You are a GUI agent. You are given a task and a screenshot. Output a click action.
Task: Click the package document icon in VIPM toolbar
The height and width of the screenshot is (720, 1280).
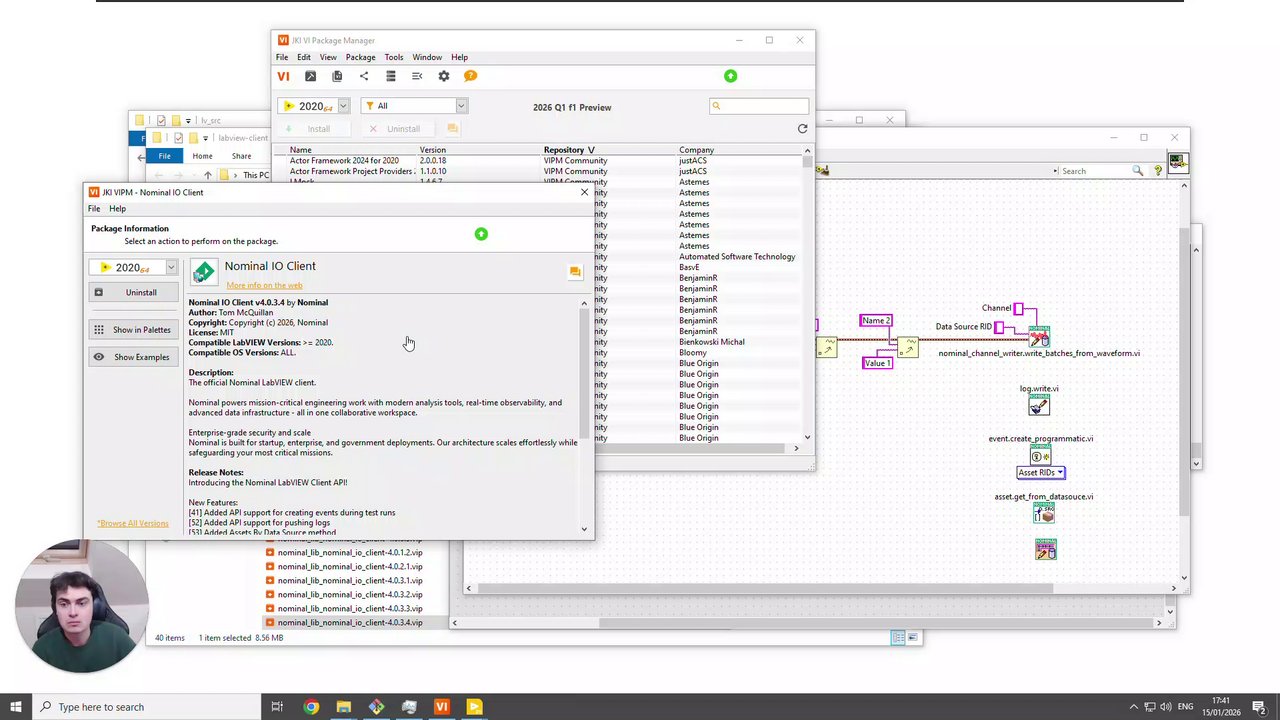(x=337, y=76)
